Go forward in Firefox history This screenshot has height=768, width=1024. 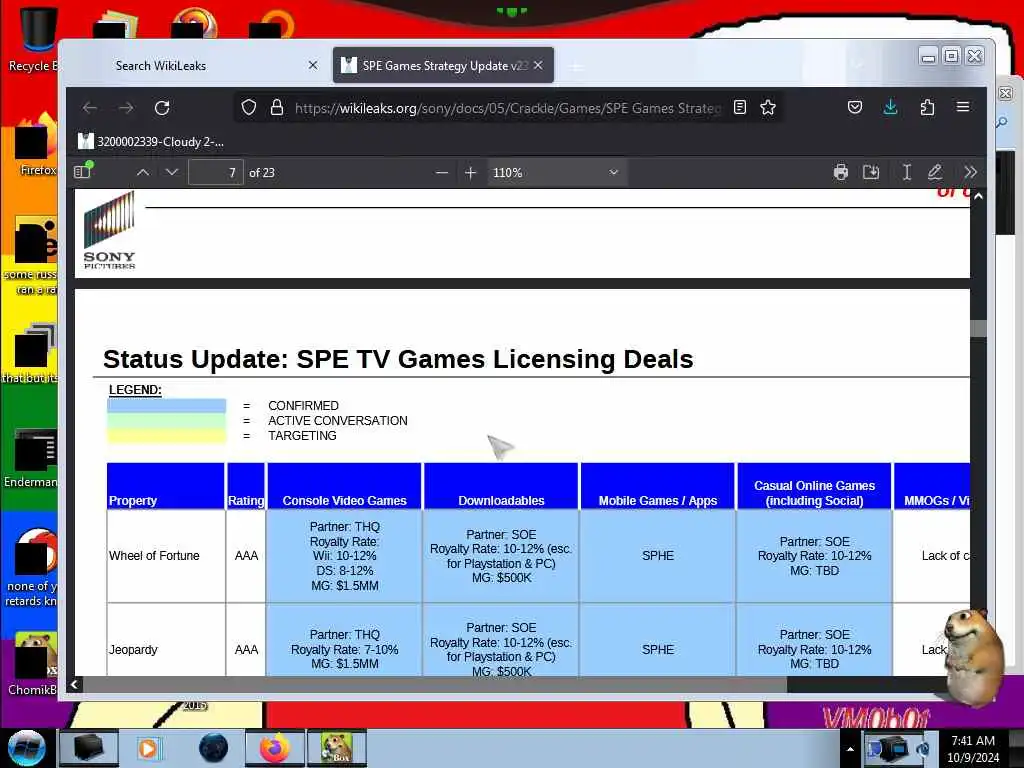coord(126,108)
